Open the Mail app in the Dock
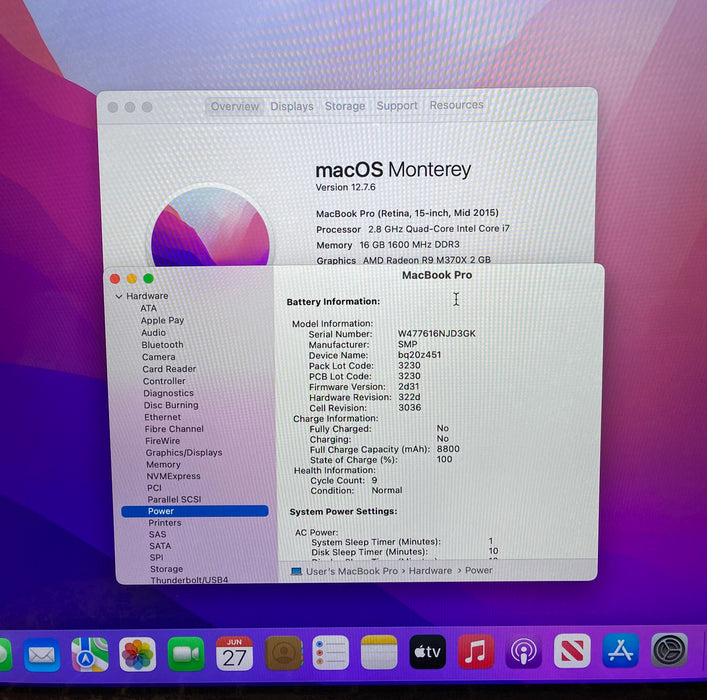 (41, 655)
